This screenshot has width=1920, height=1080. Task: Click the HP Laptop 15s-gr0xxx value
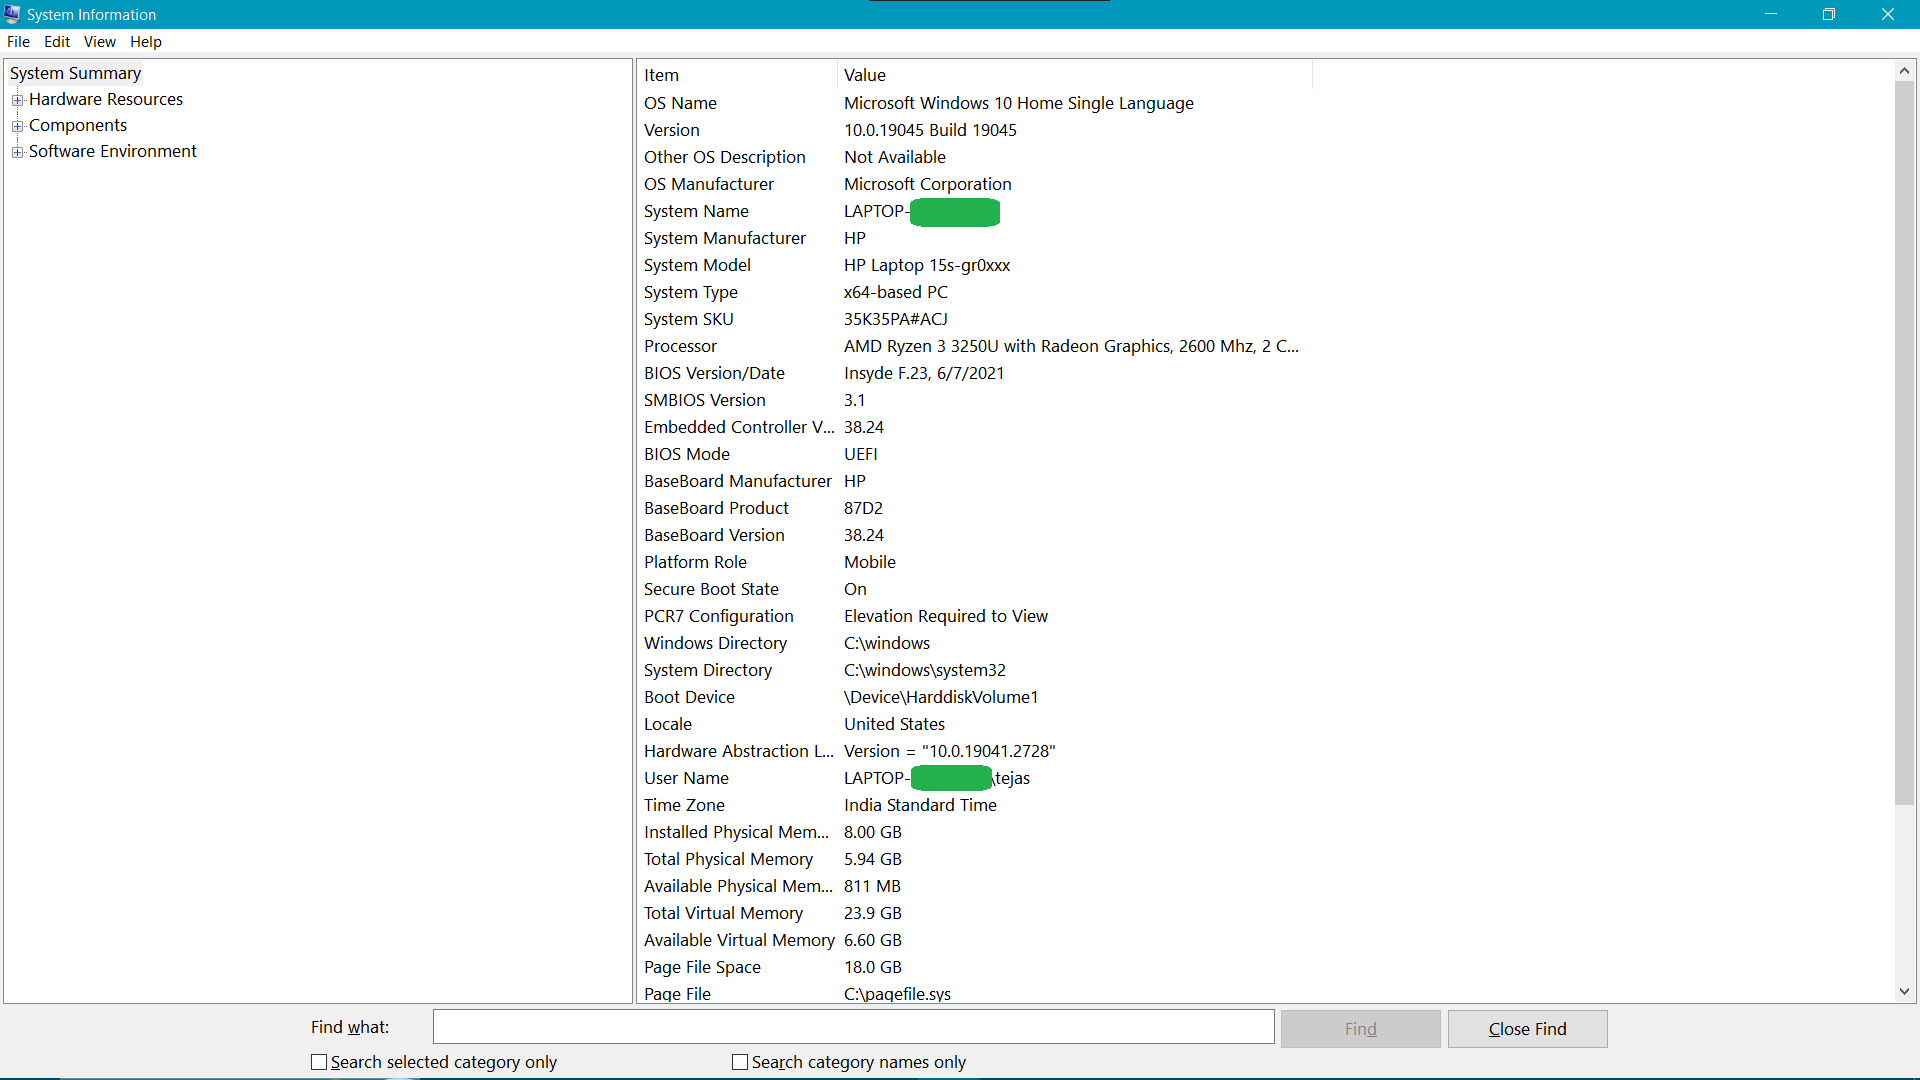pos(927,265)
